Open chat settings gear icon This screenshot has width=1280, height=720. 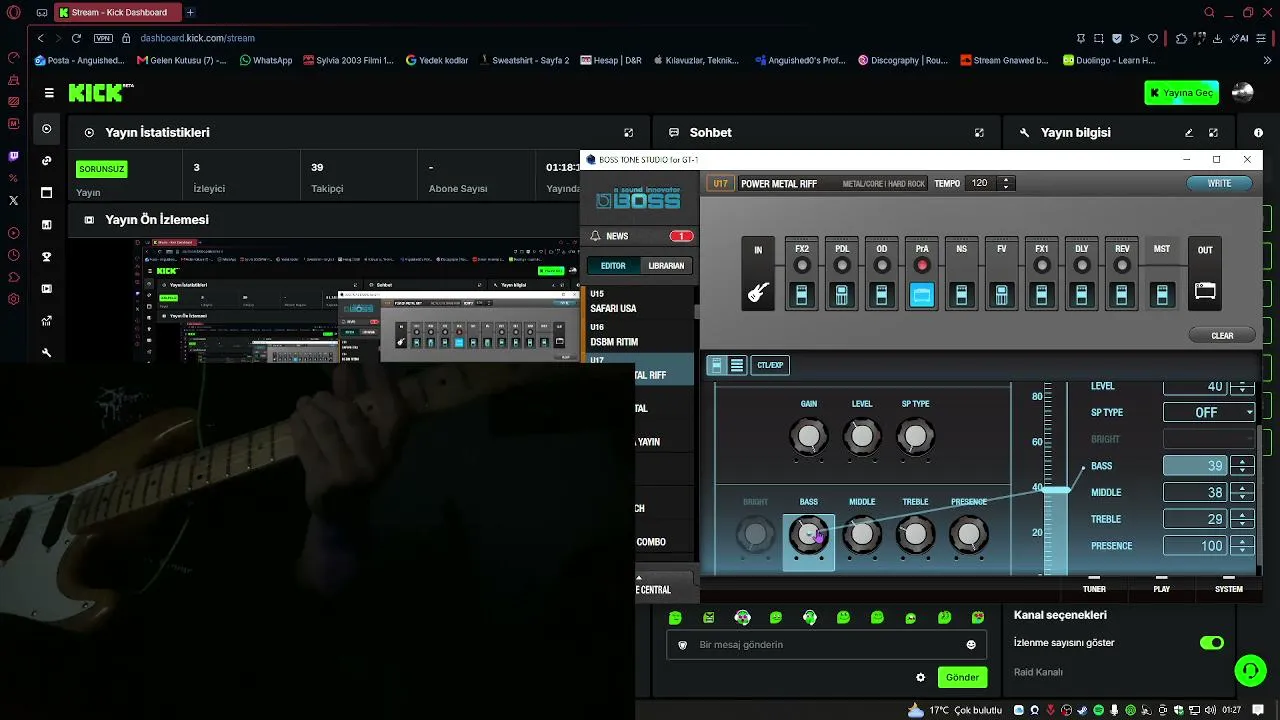pyautogui.click(x=921, y=677)
